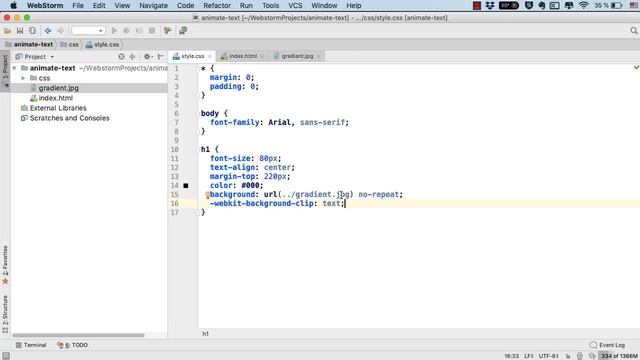Click the Run play button
Screen dimensions: 640x360
[114, 31]
